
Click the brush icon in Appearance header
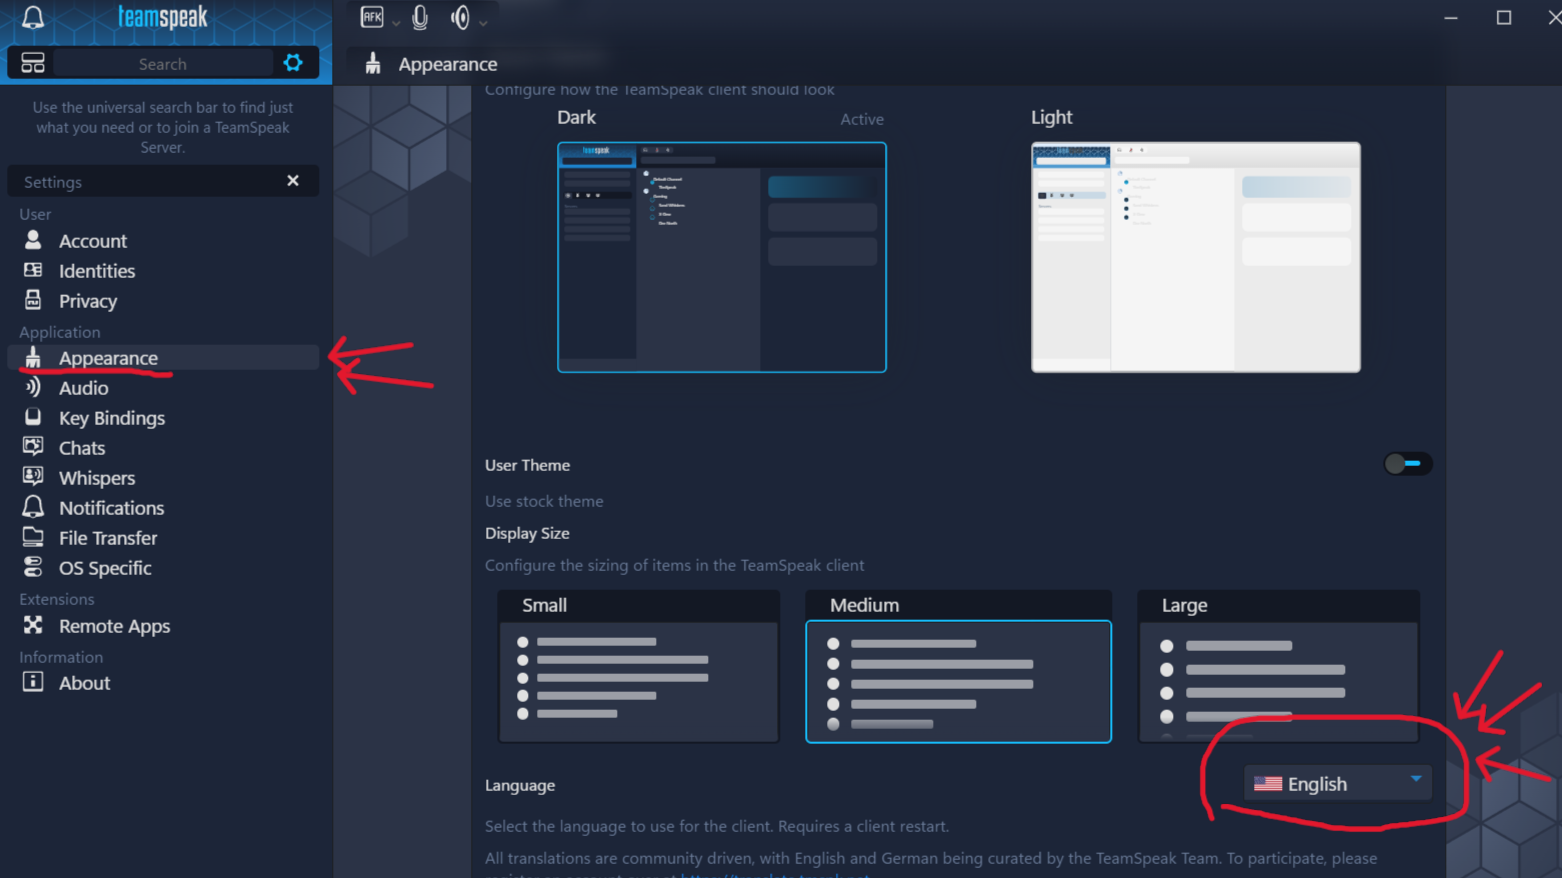373,63
